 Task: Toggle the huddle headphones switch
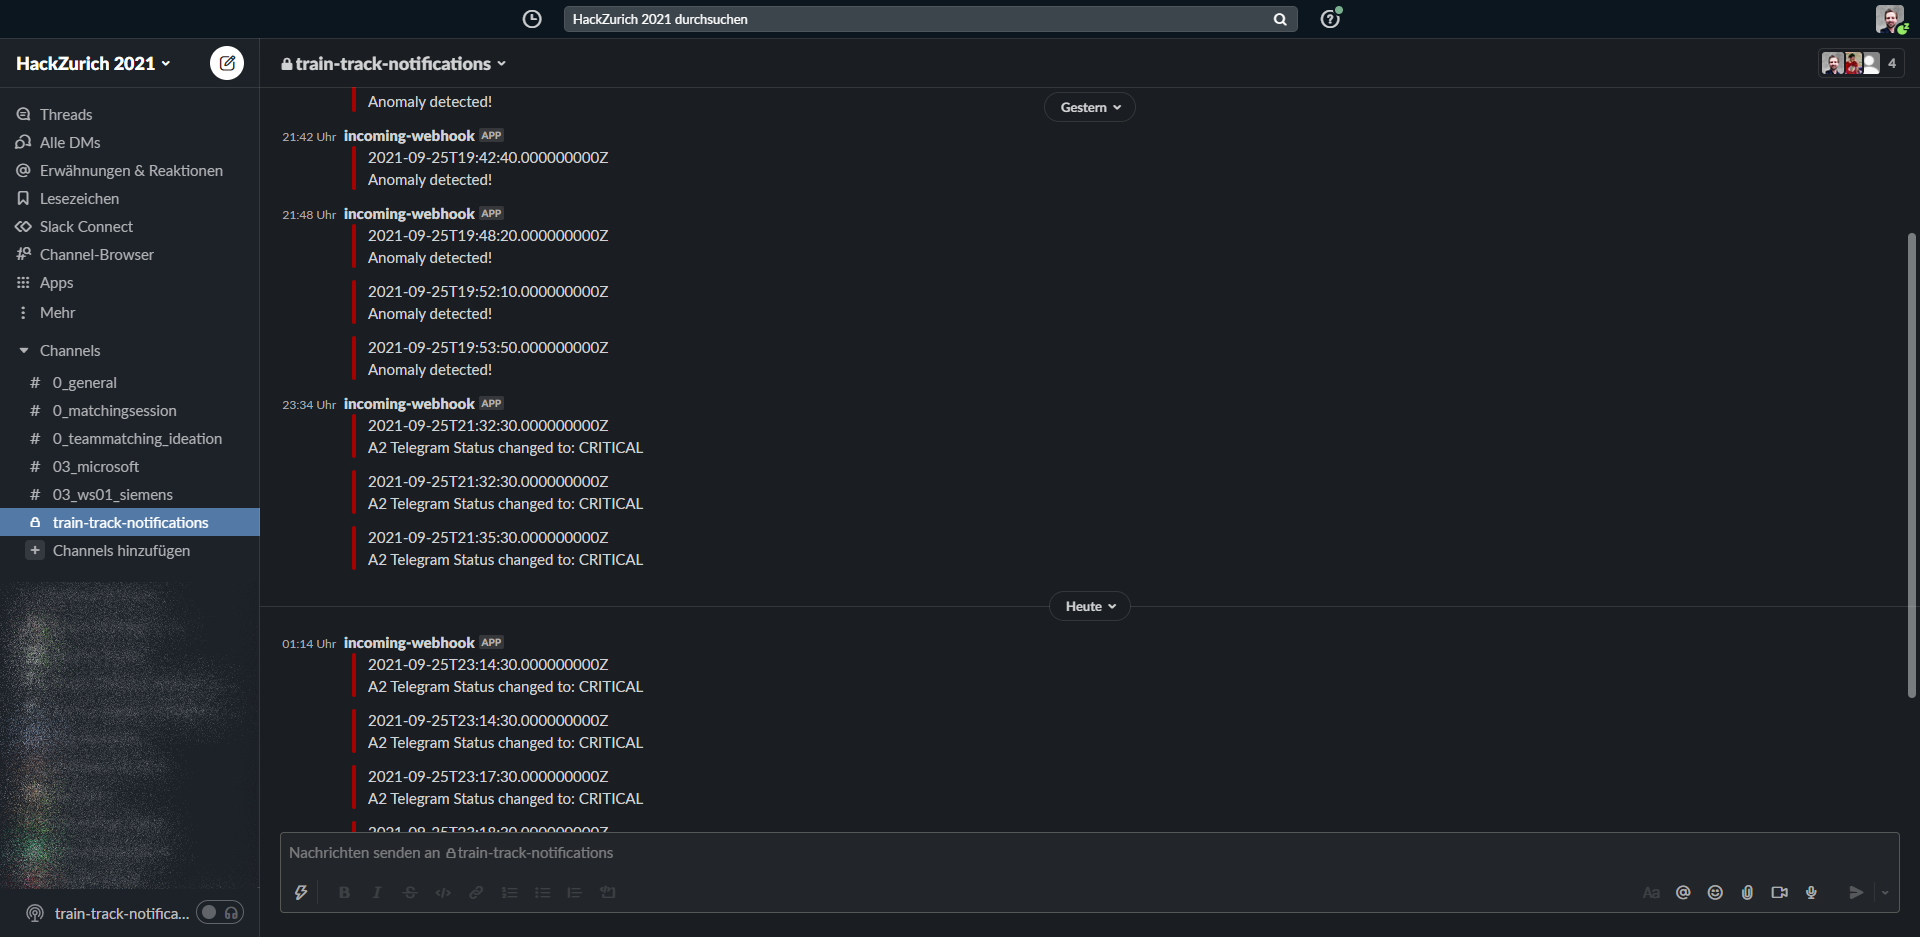click(x=220, y=912)
